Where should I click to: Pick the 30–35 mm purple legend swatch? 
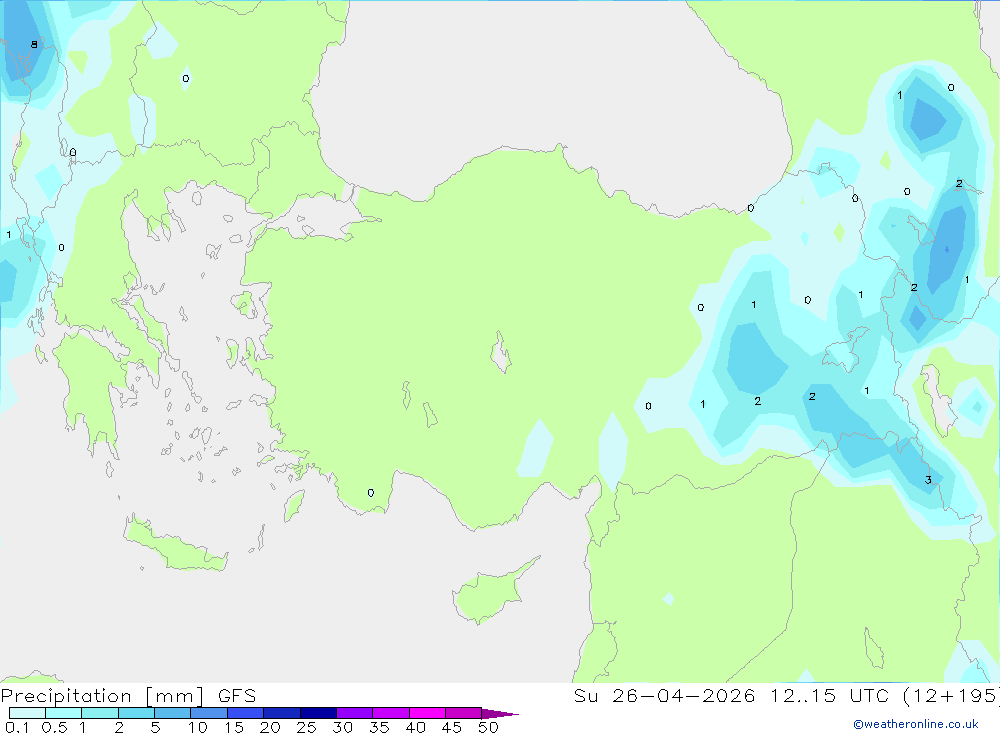(354, 713)
